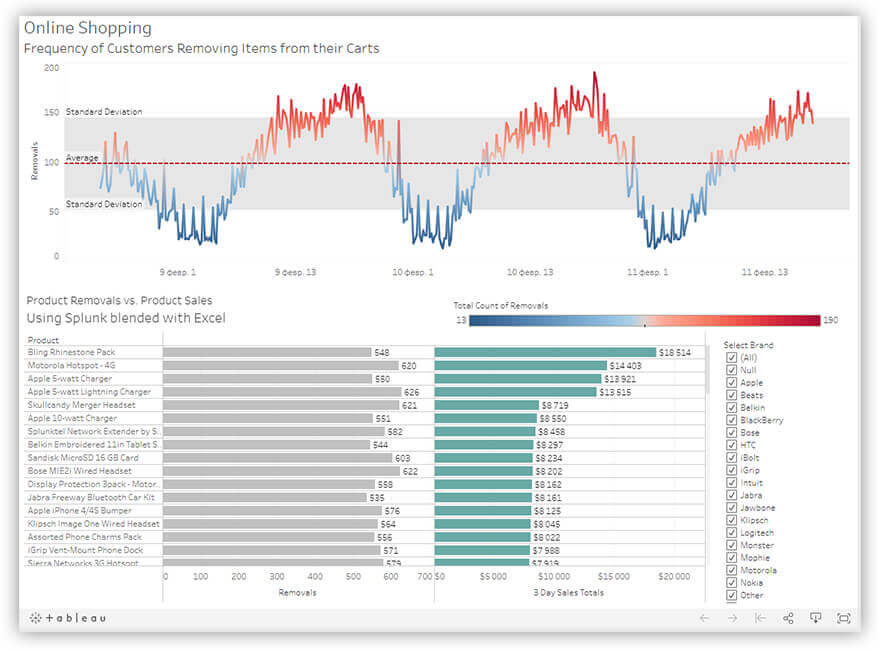Click the lower 'Standard Deviation' label
The height and width of the screenshot is (651, 880).
[x=104, y=204]
